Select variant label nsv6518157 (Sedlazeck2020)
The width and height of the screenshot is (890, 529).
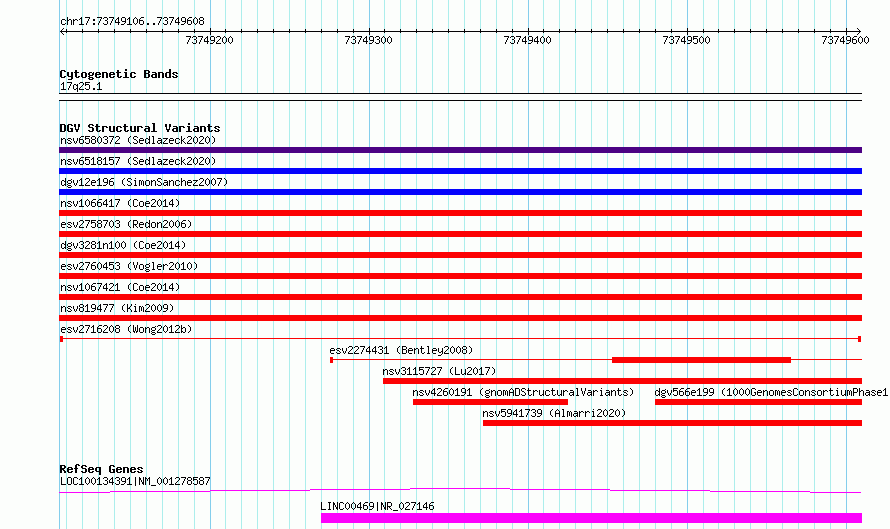[138, 161]
